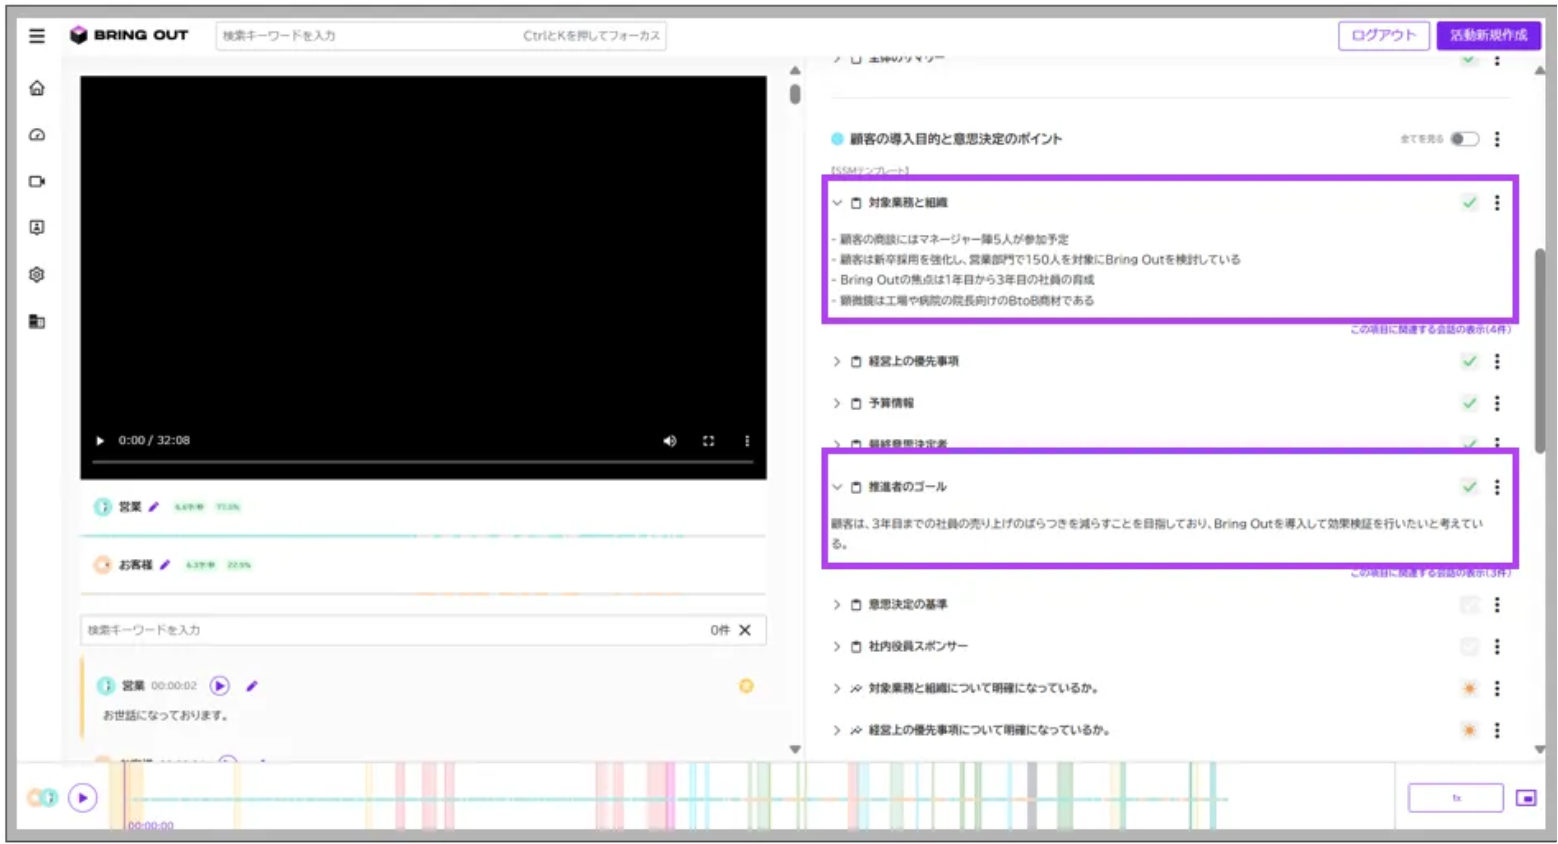Screen dimensions: 1558x844
Task: Toggle the 全てを見る switch
Action: pos(1464,139)
